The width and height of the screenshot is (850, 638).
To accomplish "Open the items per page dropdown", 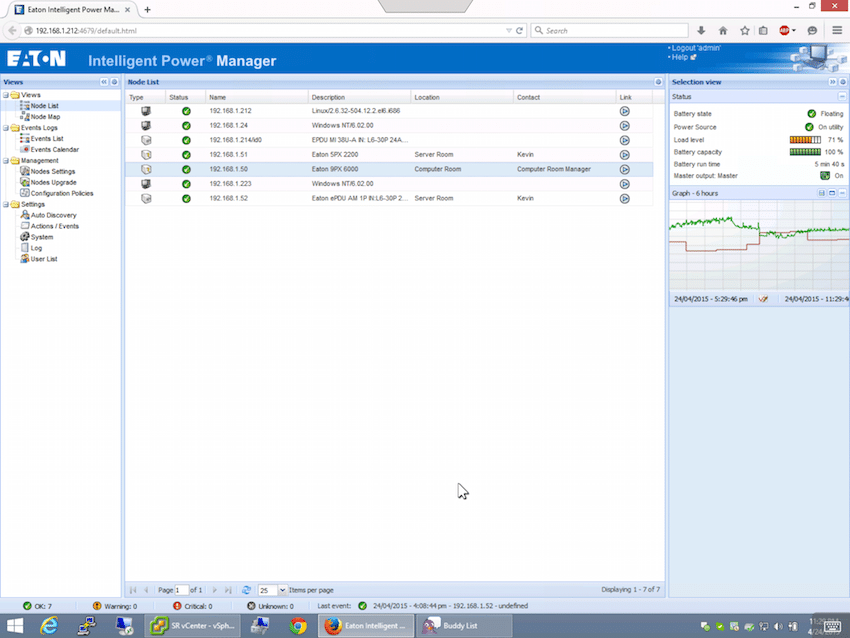I will (282, 590).
